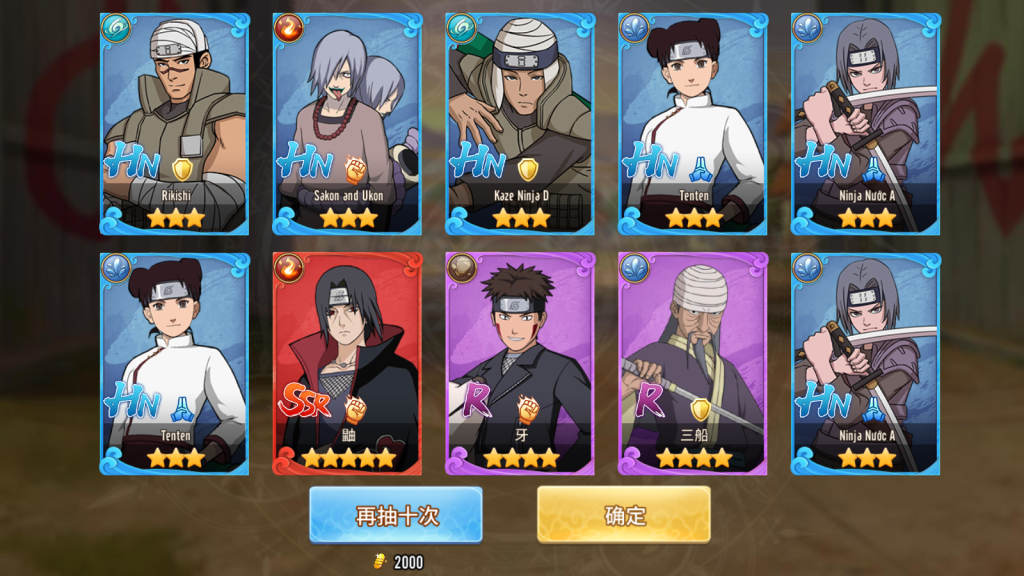Viewport: 1024px width, 576px height.
Task: Select the Rikishi ninja card
Action: click(174, 124)
